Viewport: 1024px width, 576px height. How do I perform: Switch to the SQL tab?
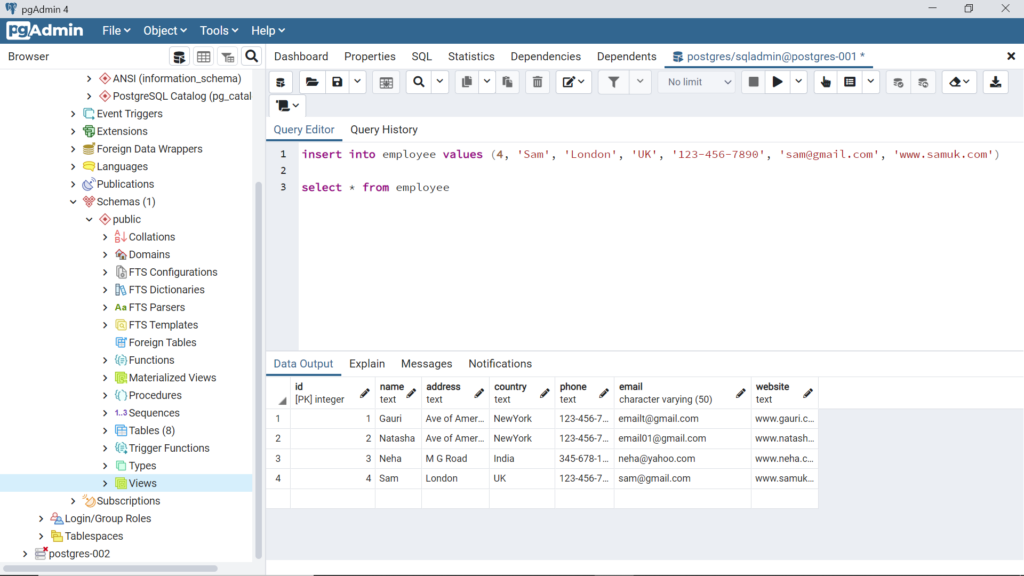click(421, 57)
